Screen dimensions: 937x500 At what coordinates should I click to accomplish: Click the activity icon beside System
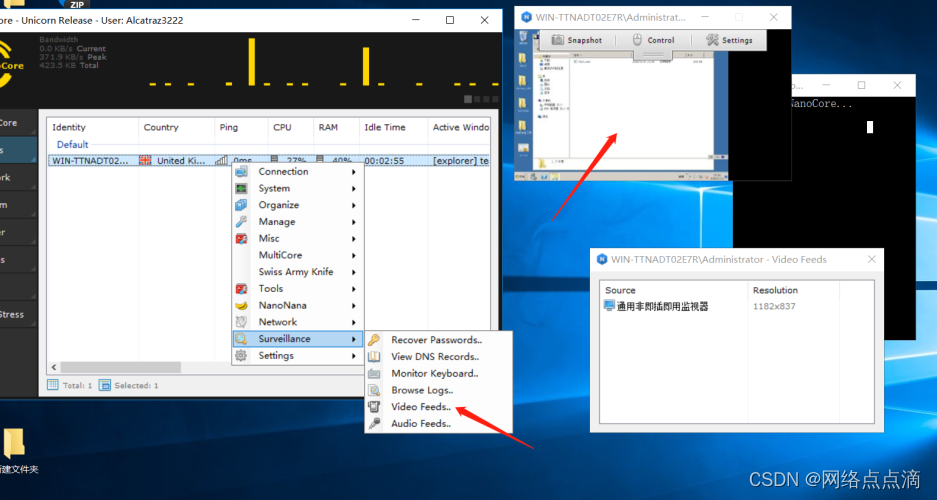tap(241, 188)
